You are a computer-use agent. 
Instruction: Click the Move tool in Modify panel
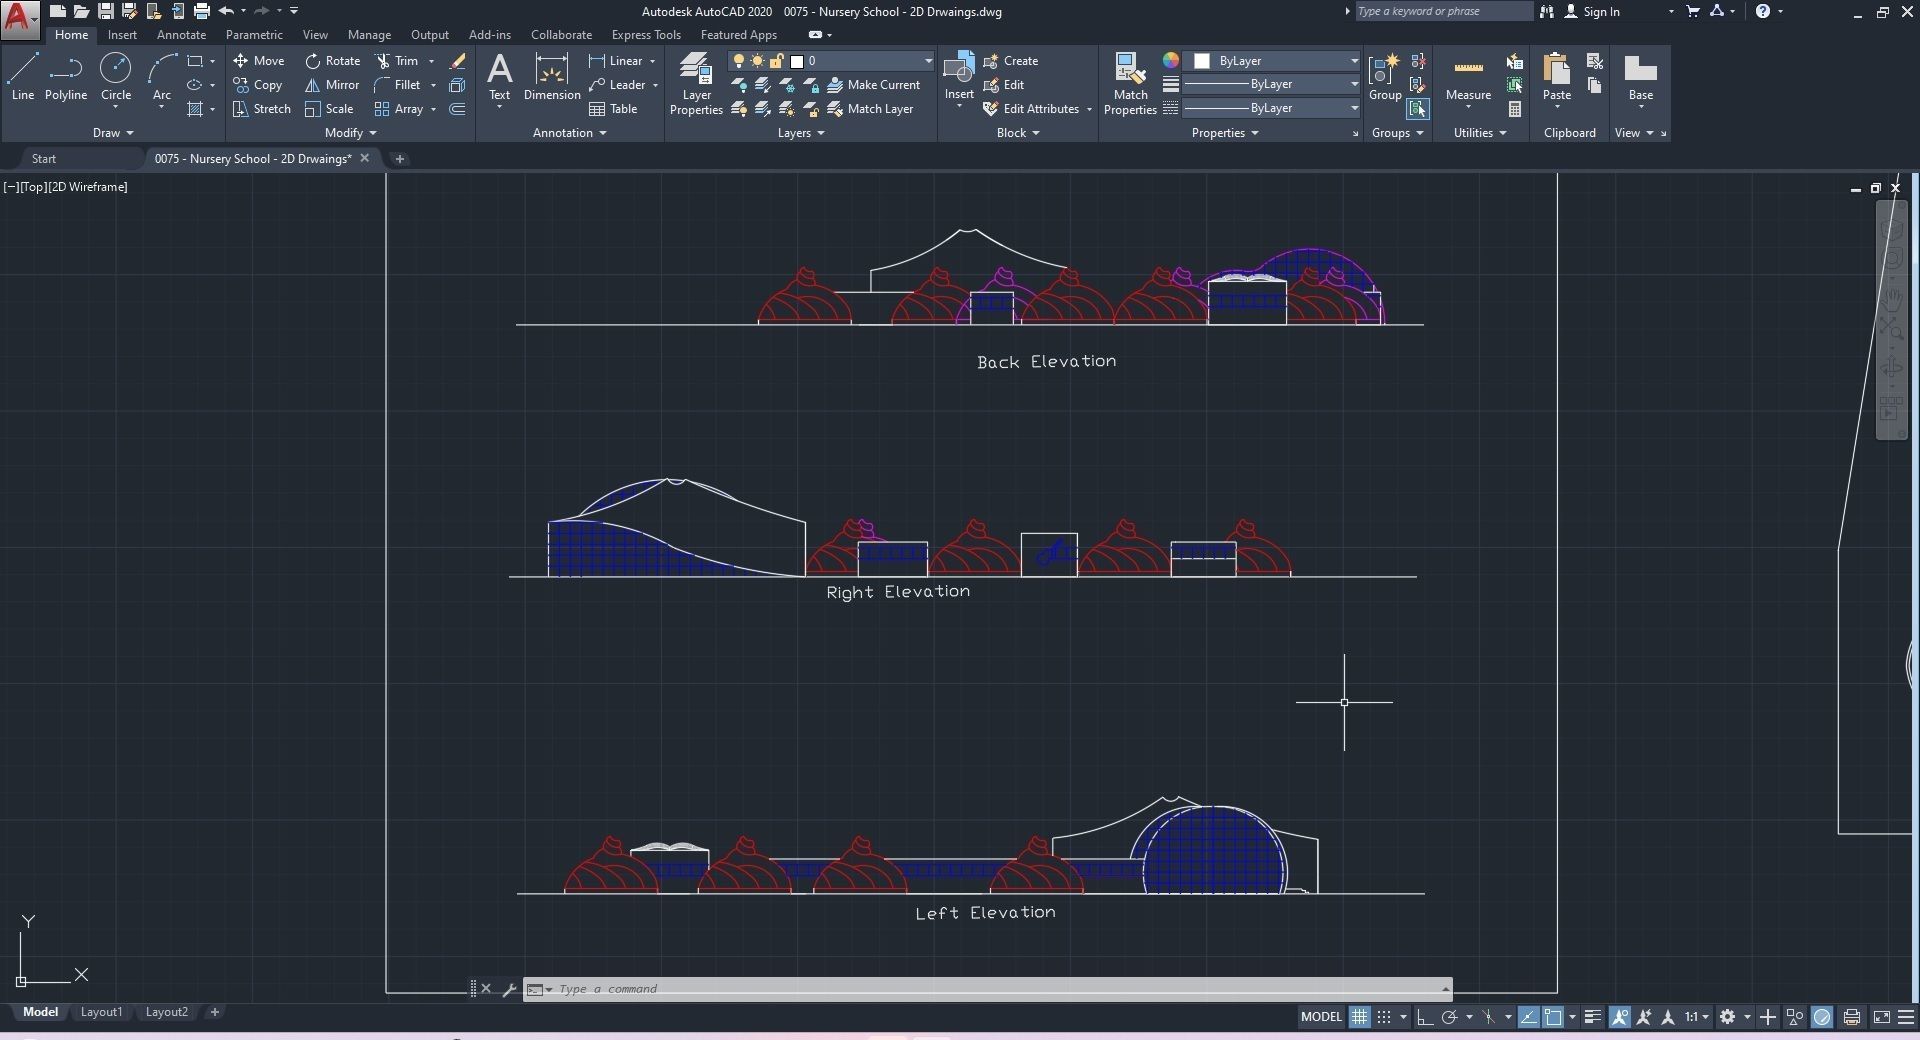point(259,61)
